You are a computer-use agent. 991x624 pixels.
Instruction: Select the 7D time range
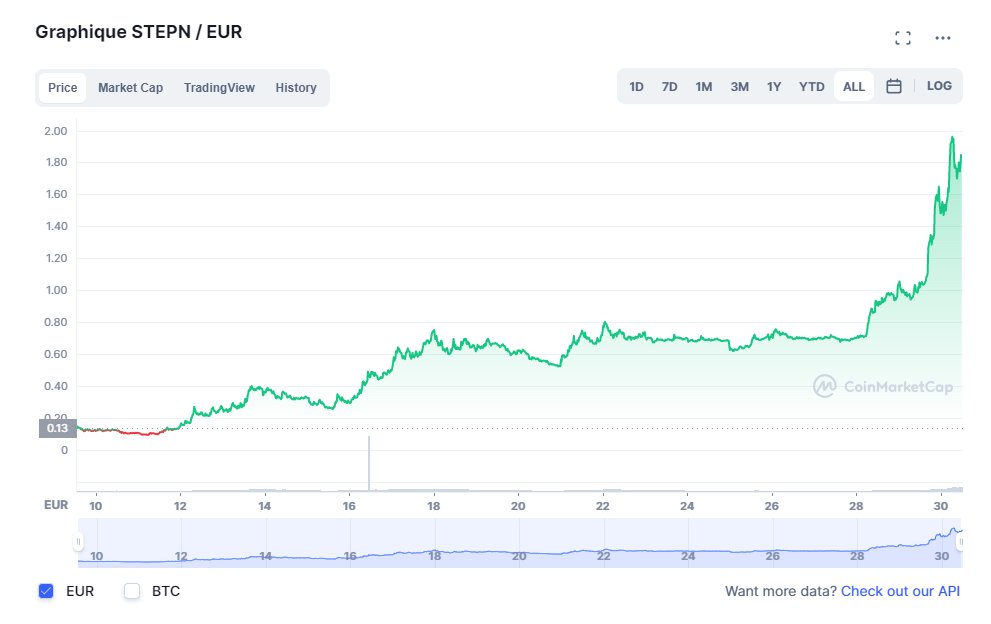coord(669,87)
